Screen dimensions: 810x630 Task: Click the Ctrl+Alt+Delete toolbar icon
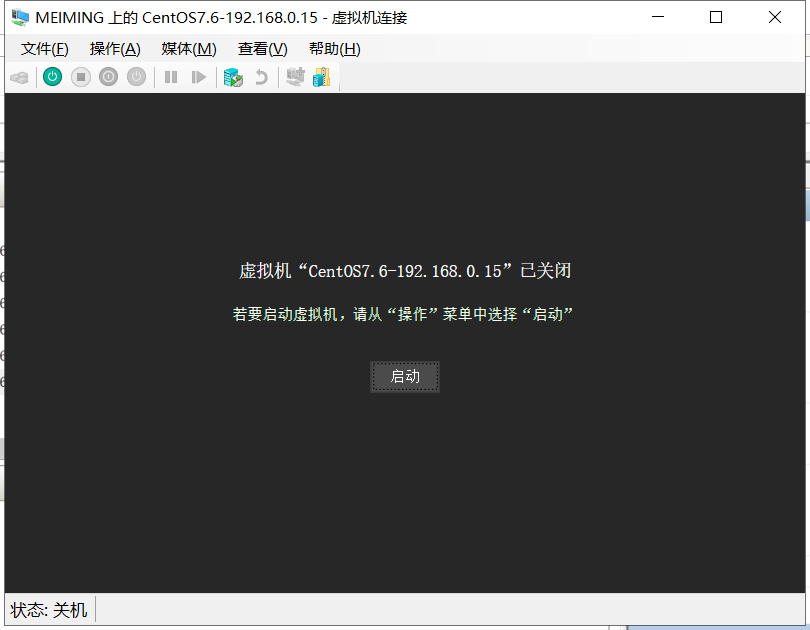click(x=20, y=77)
